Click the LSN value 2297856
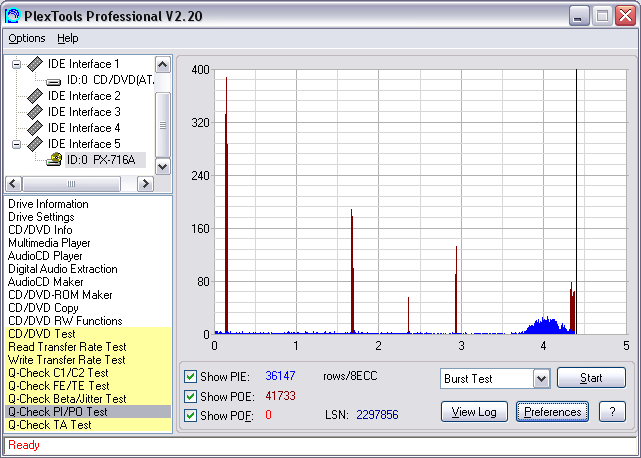This screenshot has height=458, width=641. (377, 415)
